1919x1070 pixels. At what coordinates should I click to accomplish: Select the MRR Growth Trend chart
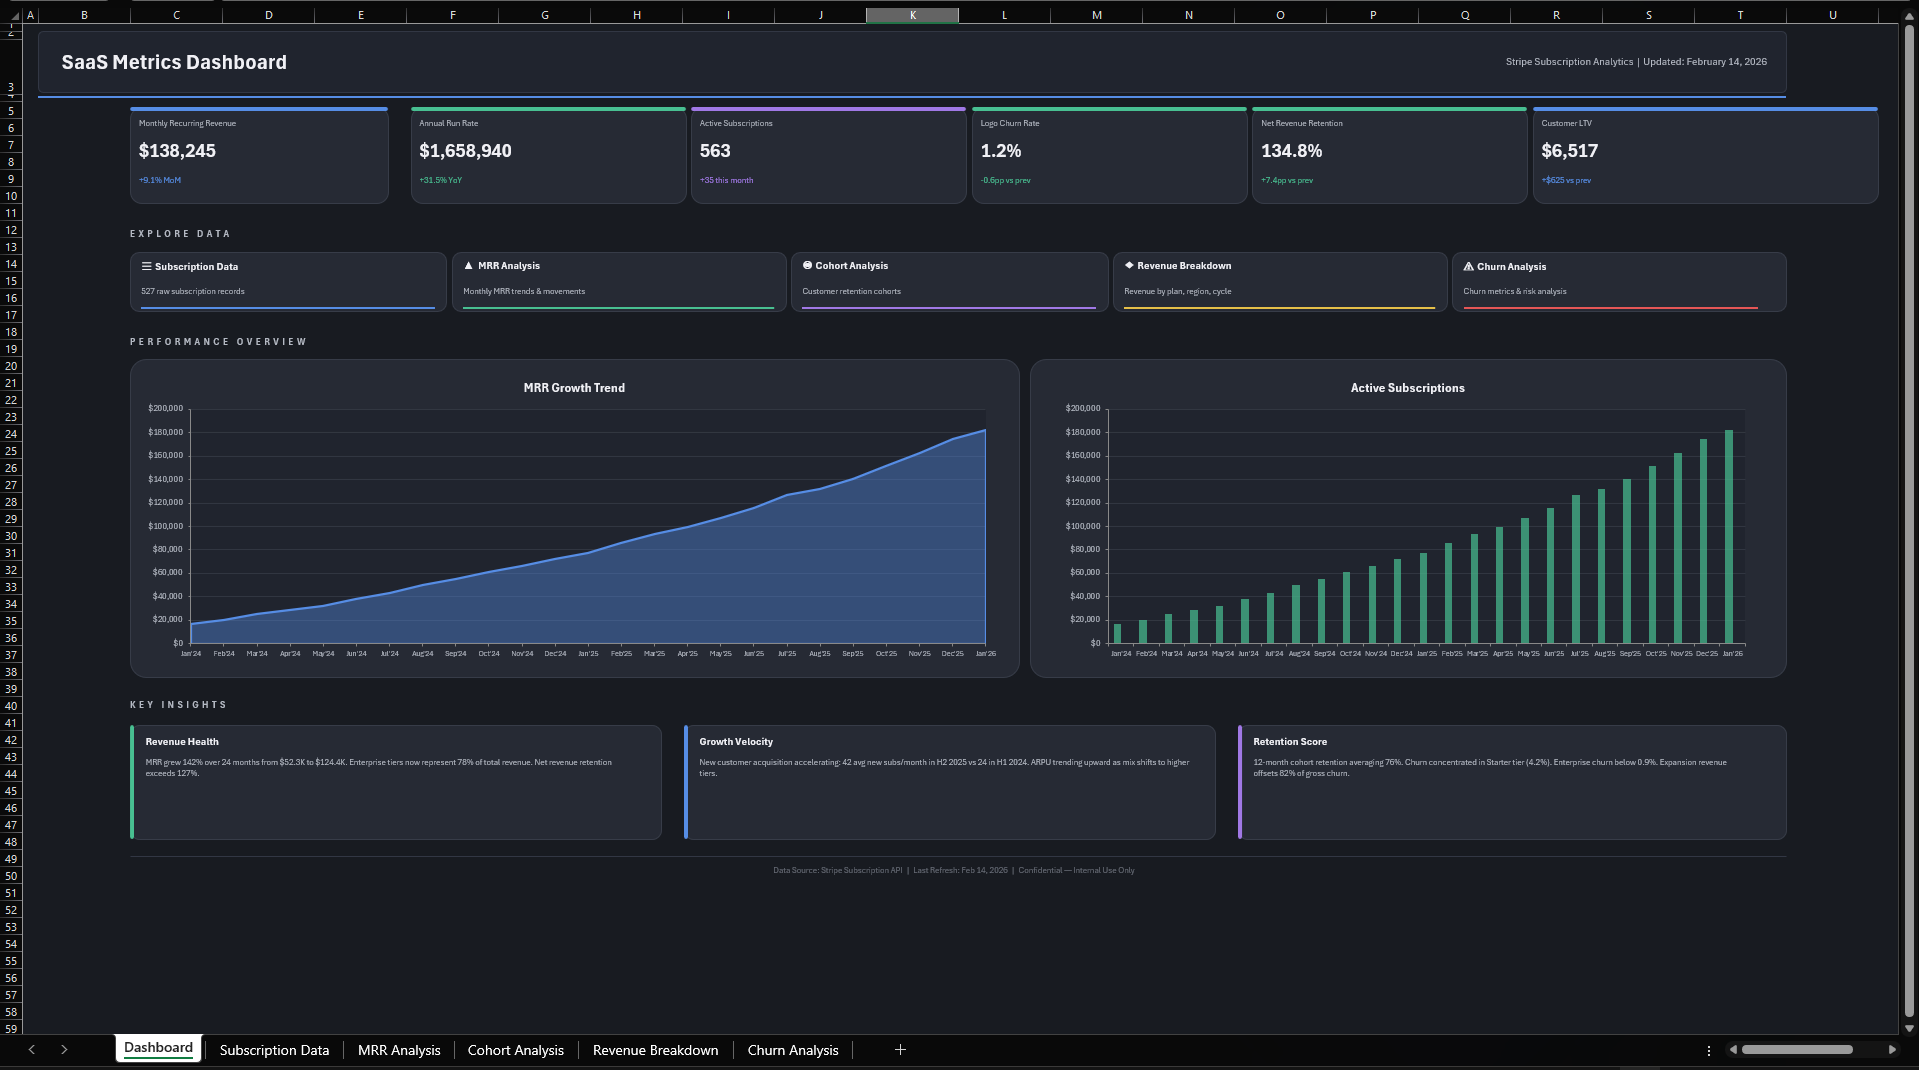(574, 518)
